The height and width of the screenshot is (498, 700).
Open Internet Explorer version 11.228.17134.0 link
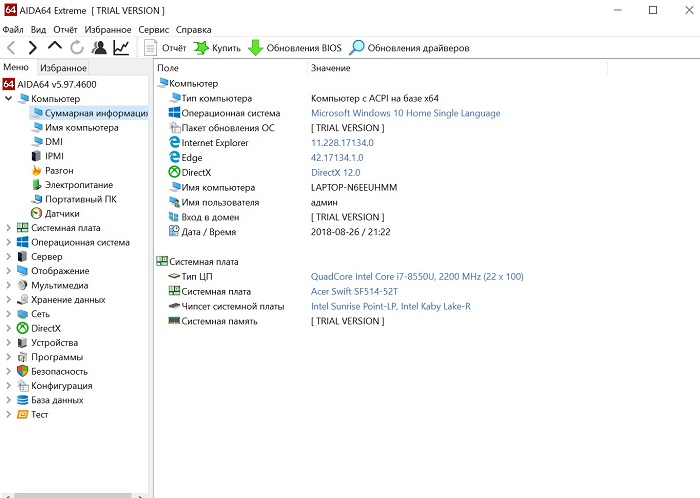point(342,142)
